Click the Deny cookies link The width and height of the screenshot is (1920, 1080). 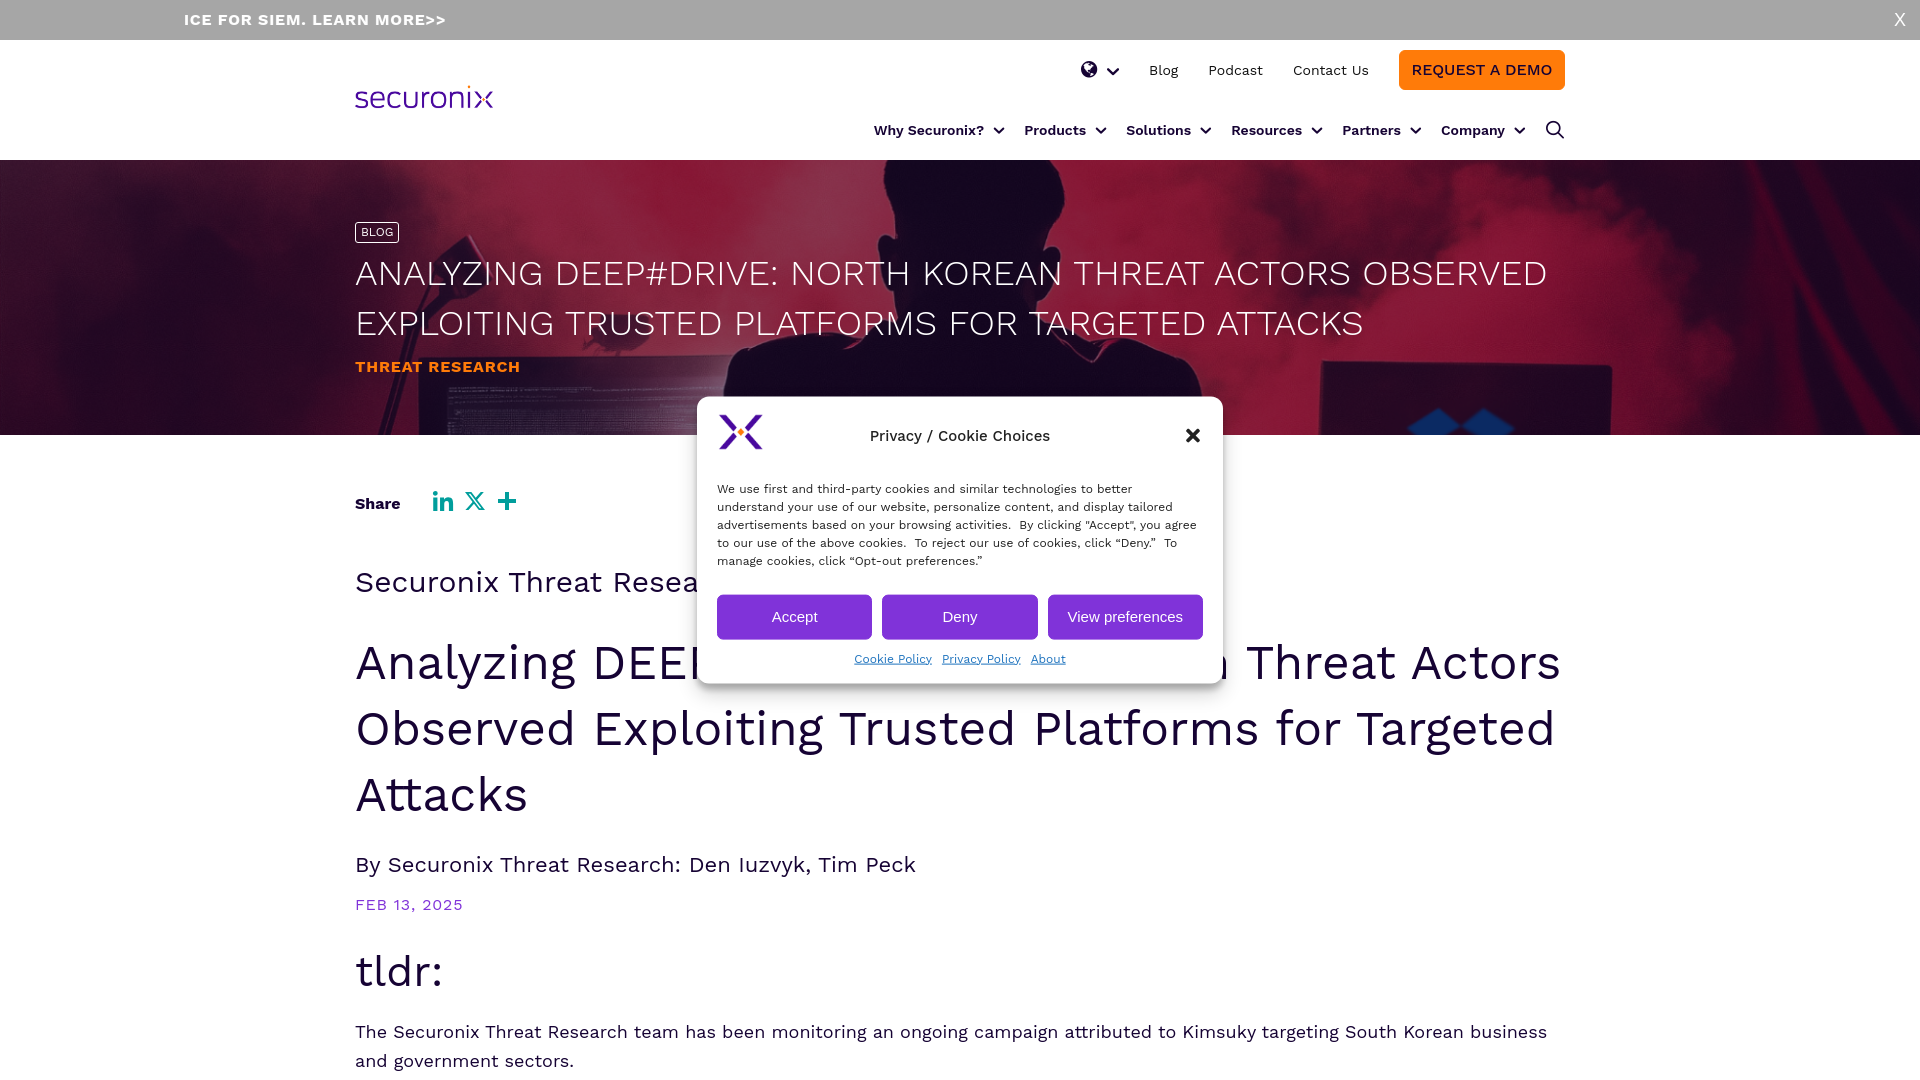[x=959, y=616]
